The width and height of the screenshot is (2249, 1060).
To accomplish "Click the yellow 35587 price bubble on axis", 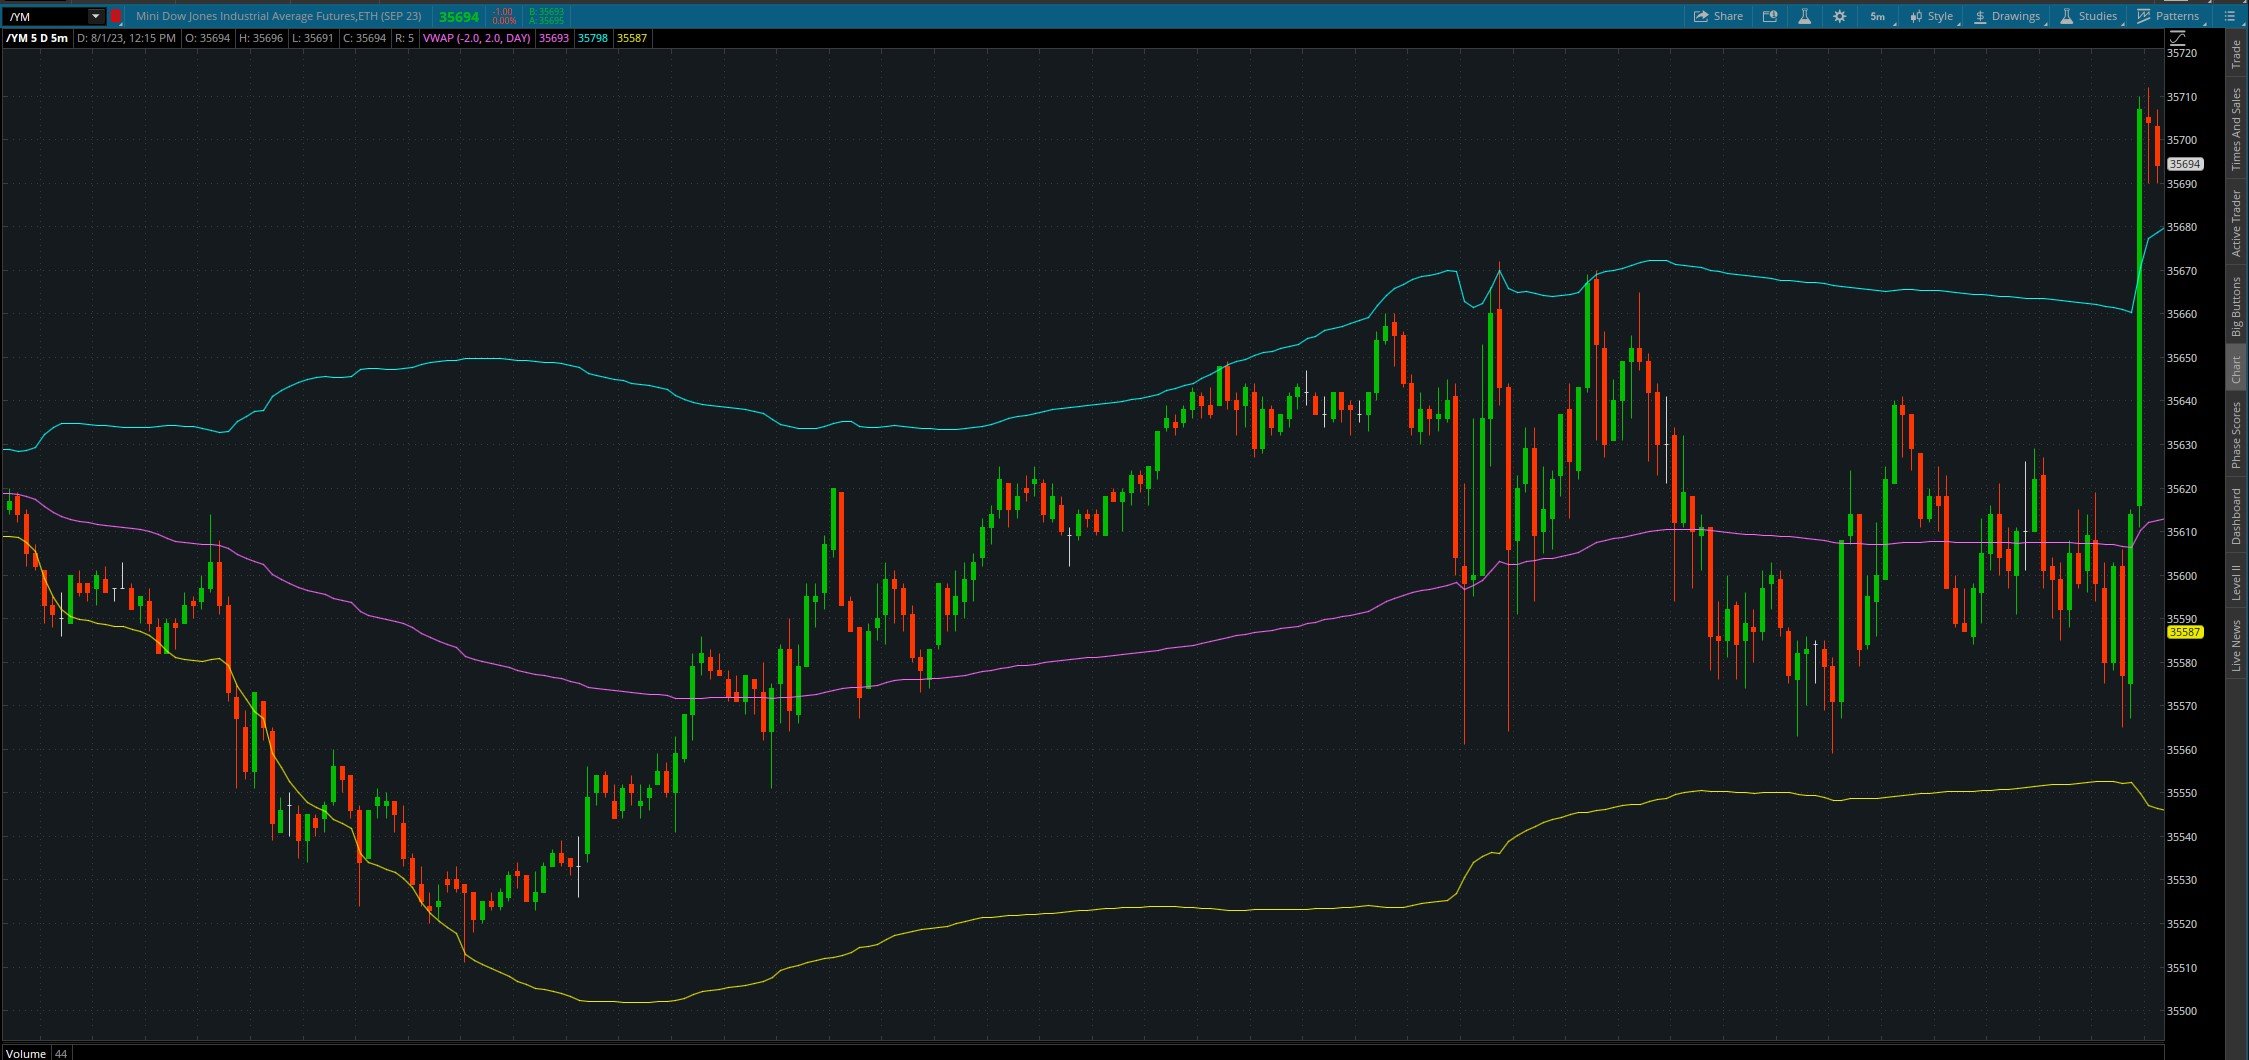I will click(2185, 632).
